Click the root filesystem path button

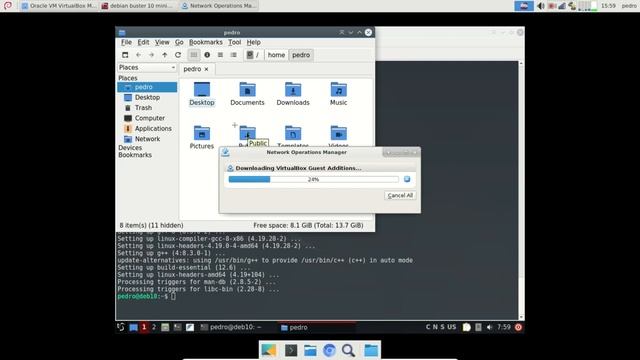click(253, 55)
